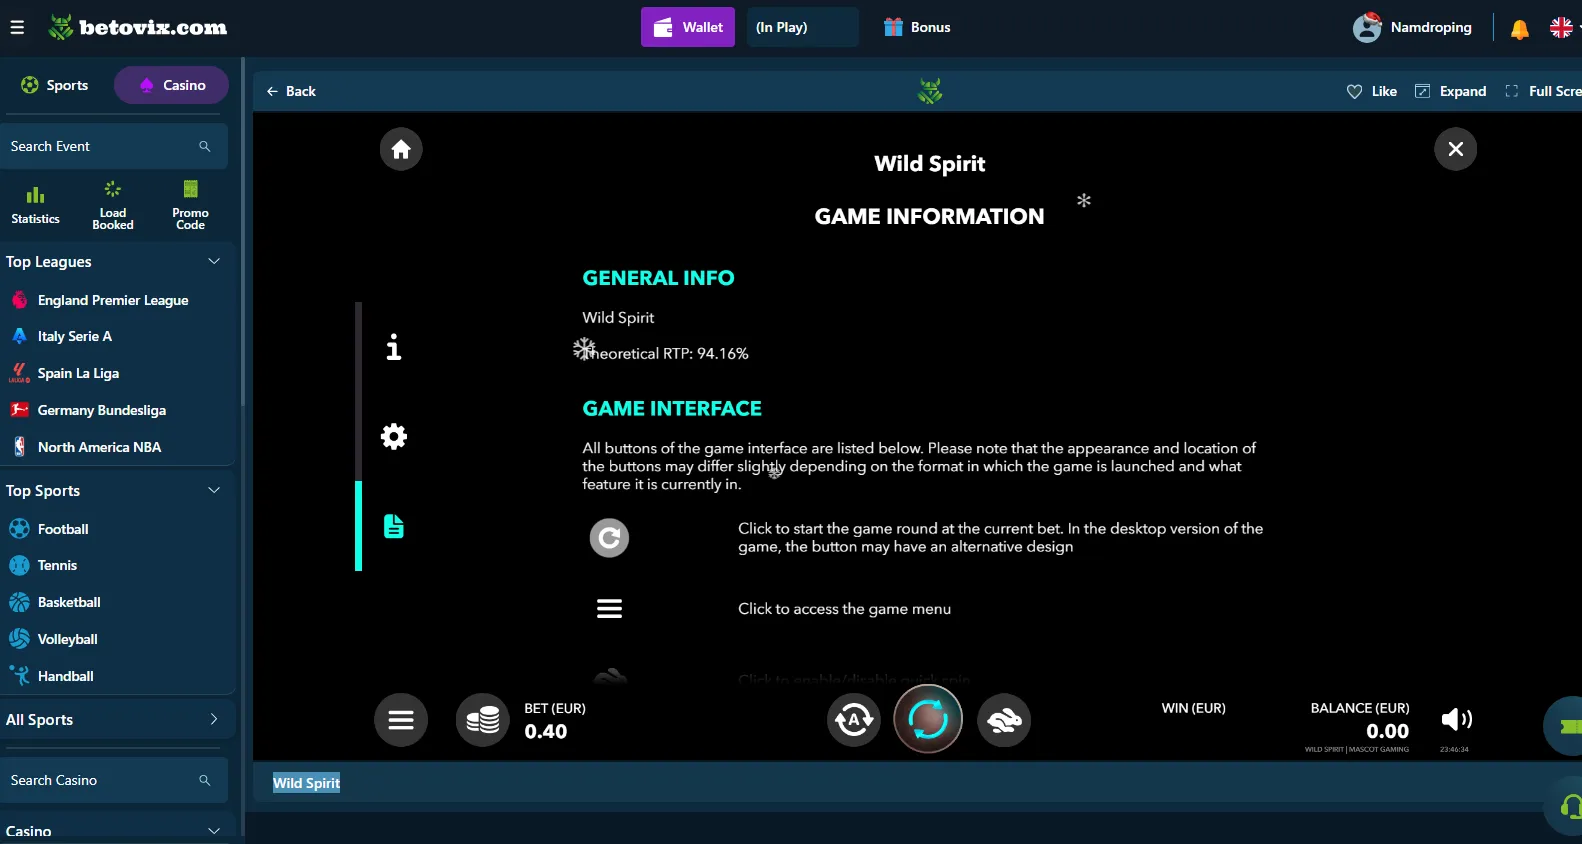Open Statistics
1582x844 pixels.
[35, 204]
